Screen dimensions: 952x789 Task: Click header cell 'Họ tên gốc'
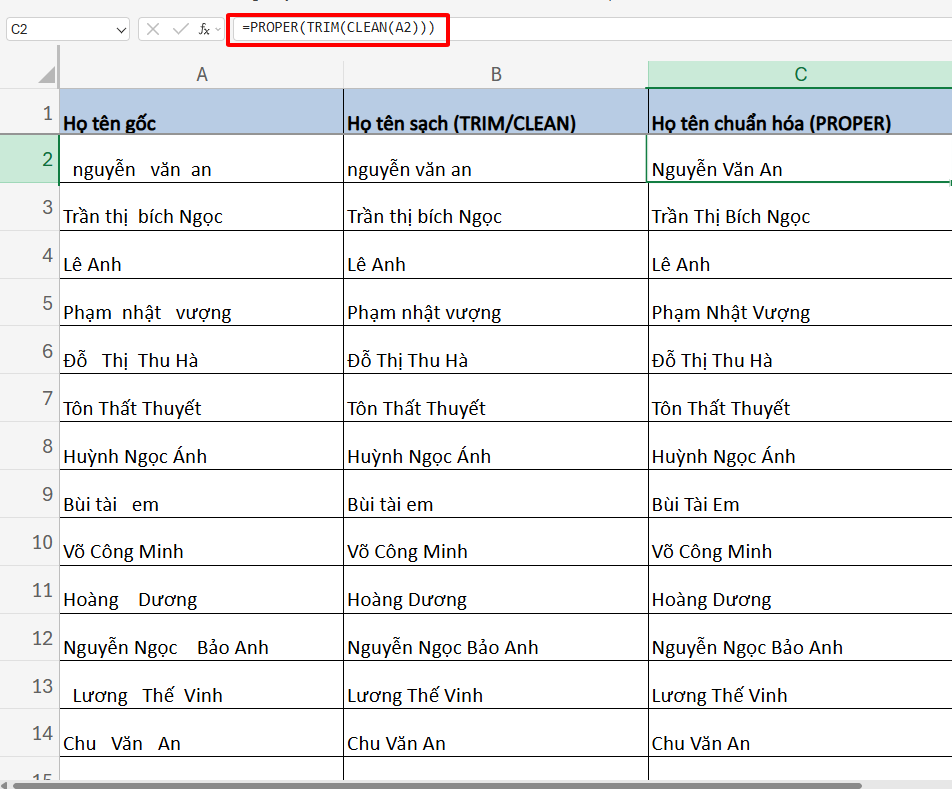pos(202,112)
